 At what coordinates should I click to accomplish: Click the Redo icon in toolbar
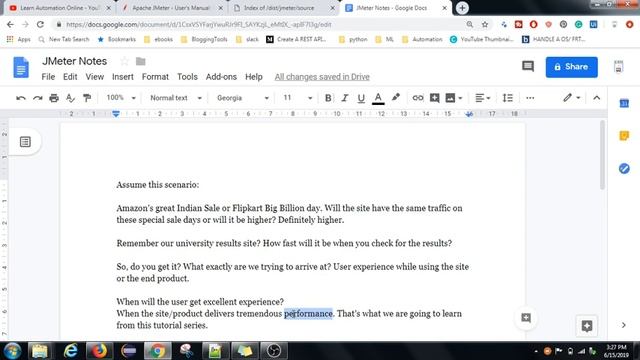tap(38, 98)
